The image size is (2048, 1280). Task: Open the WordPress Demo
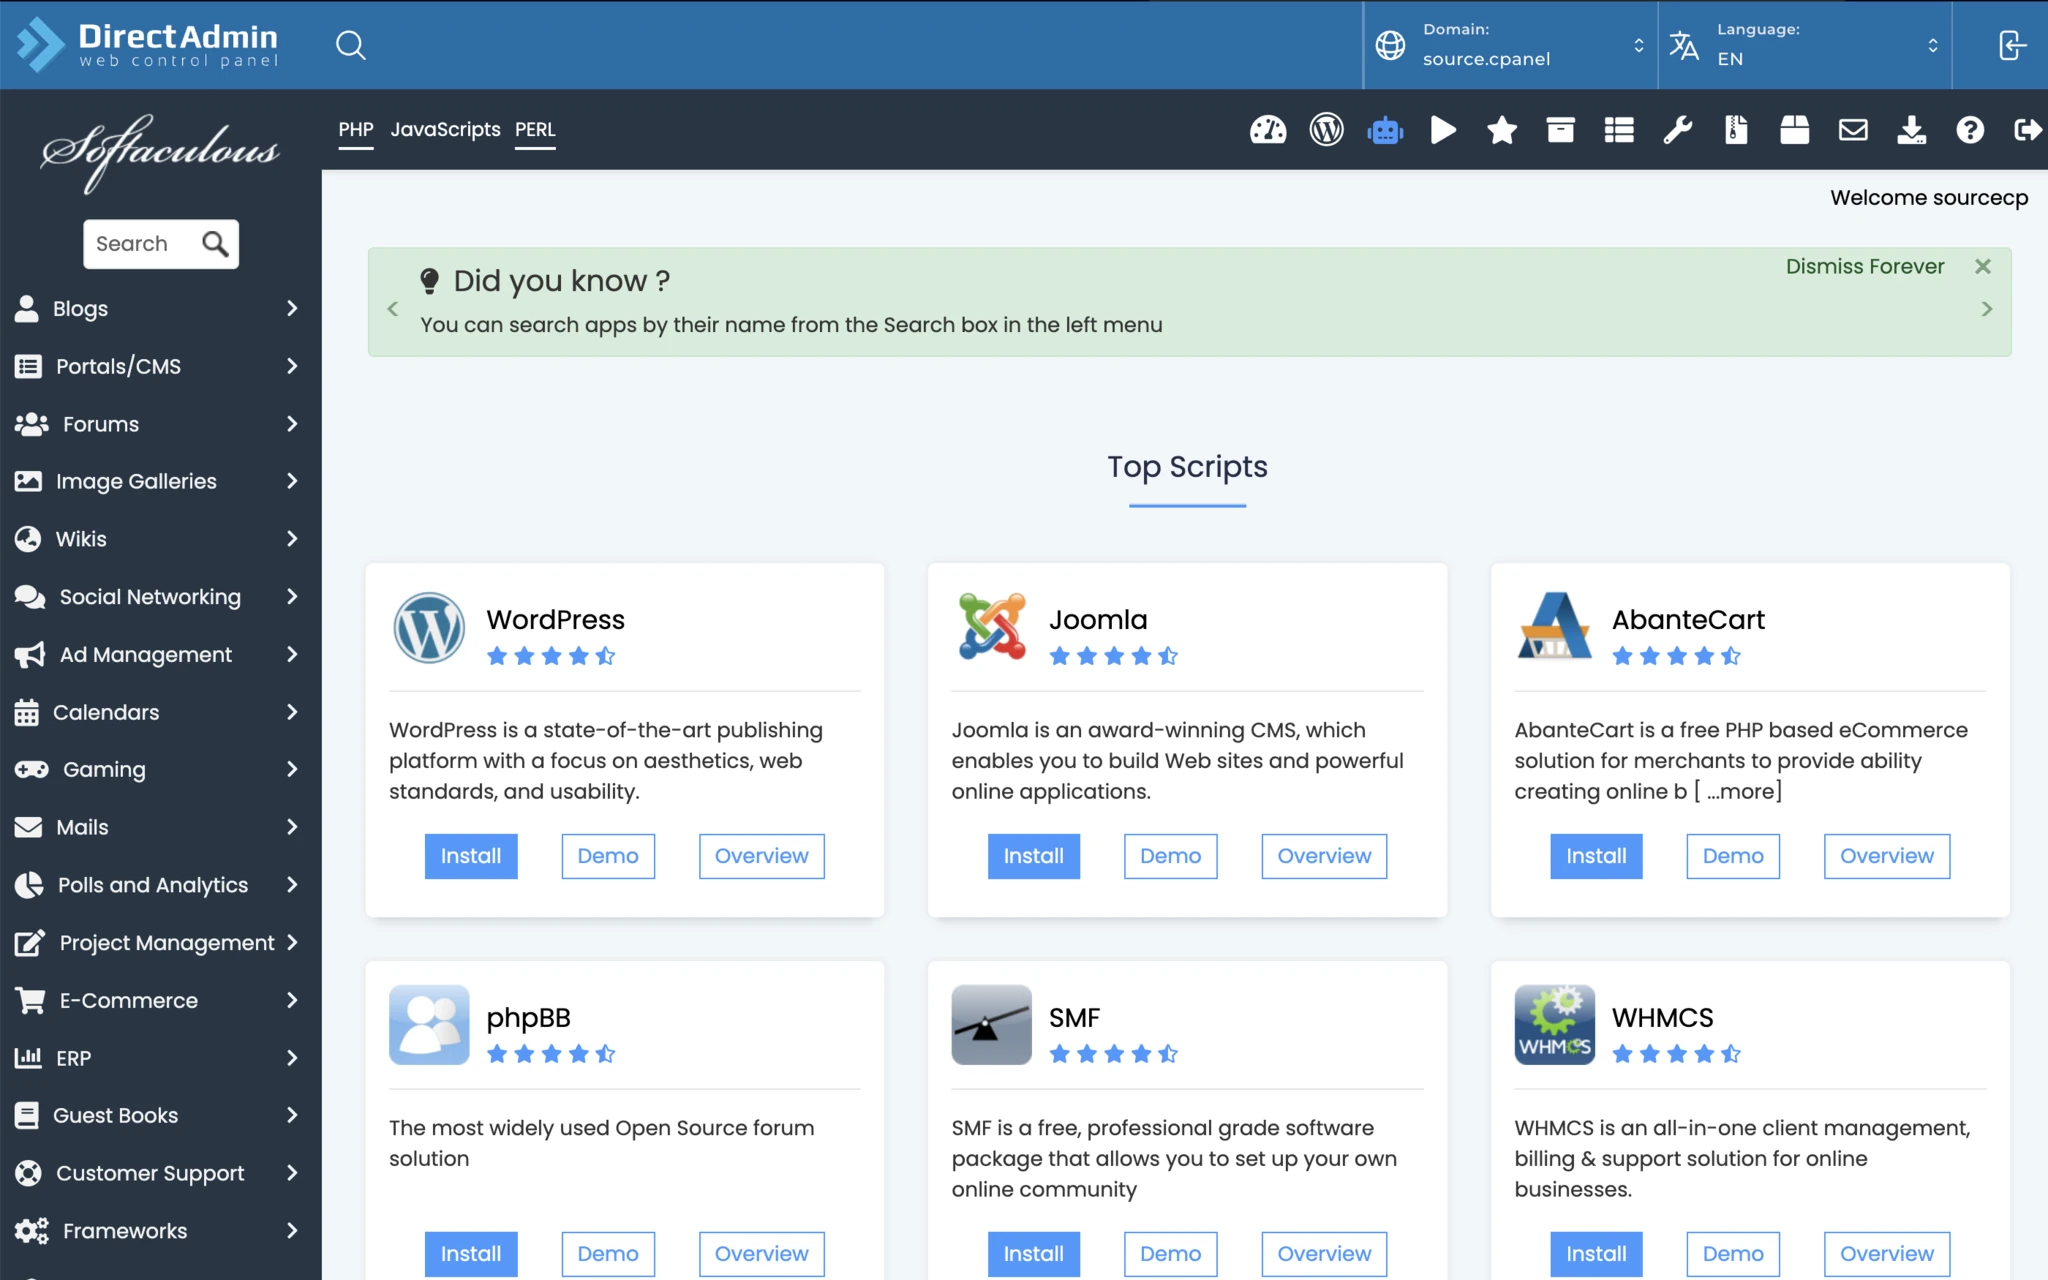click(x=608, y=856)
